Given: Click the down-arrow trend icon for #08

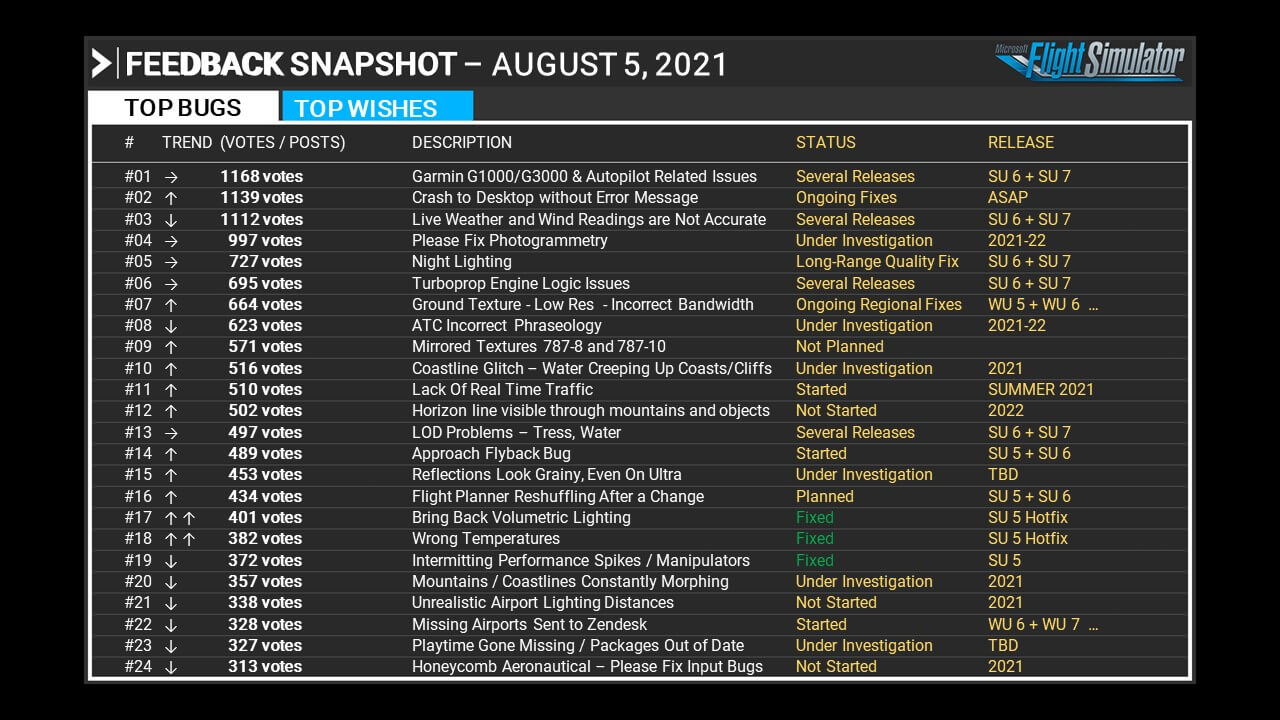Looking at the screenshot, I should (x=171, y=326).
